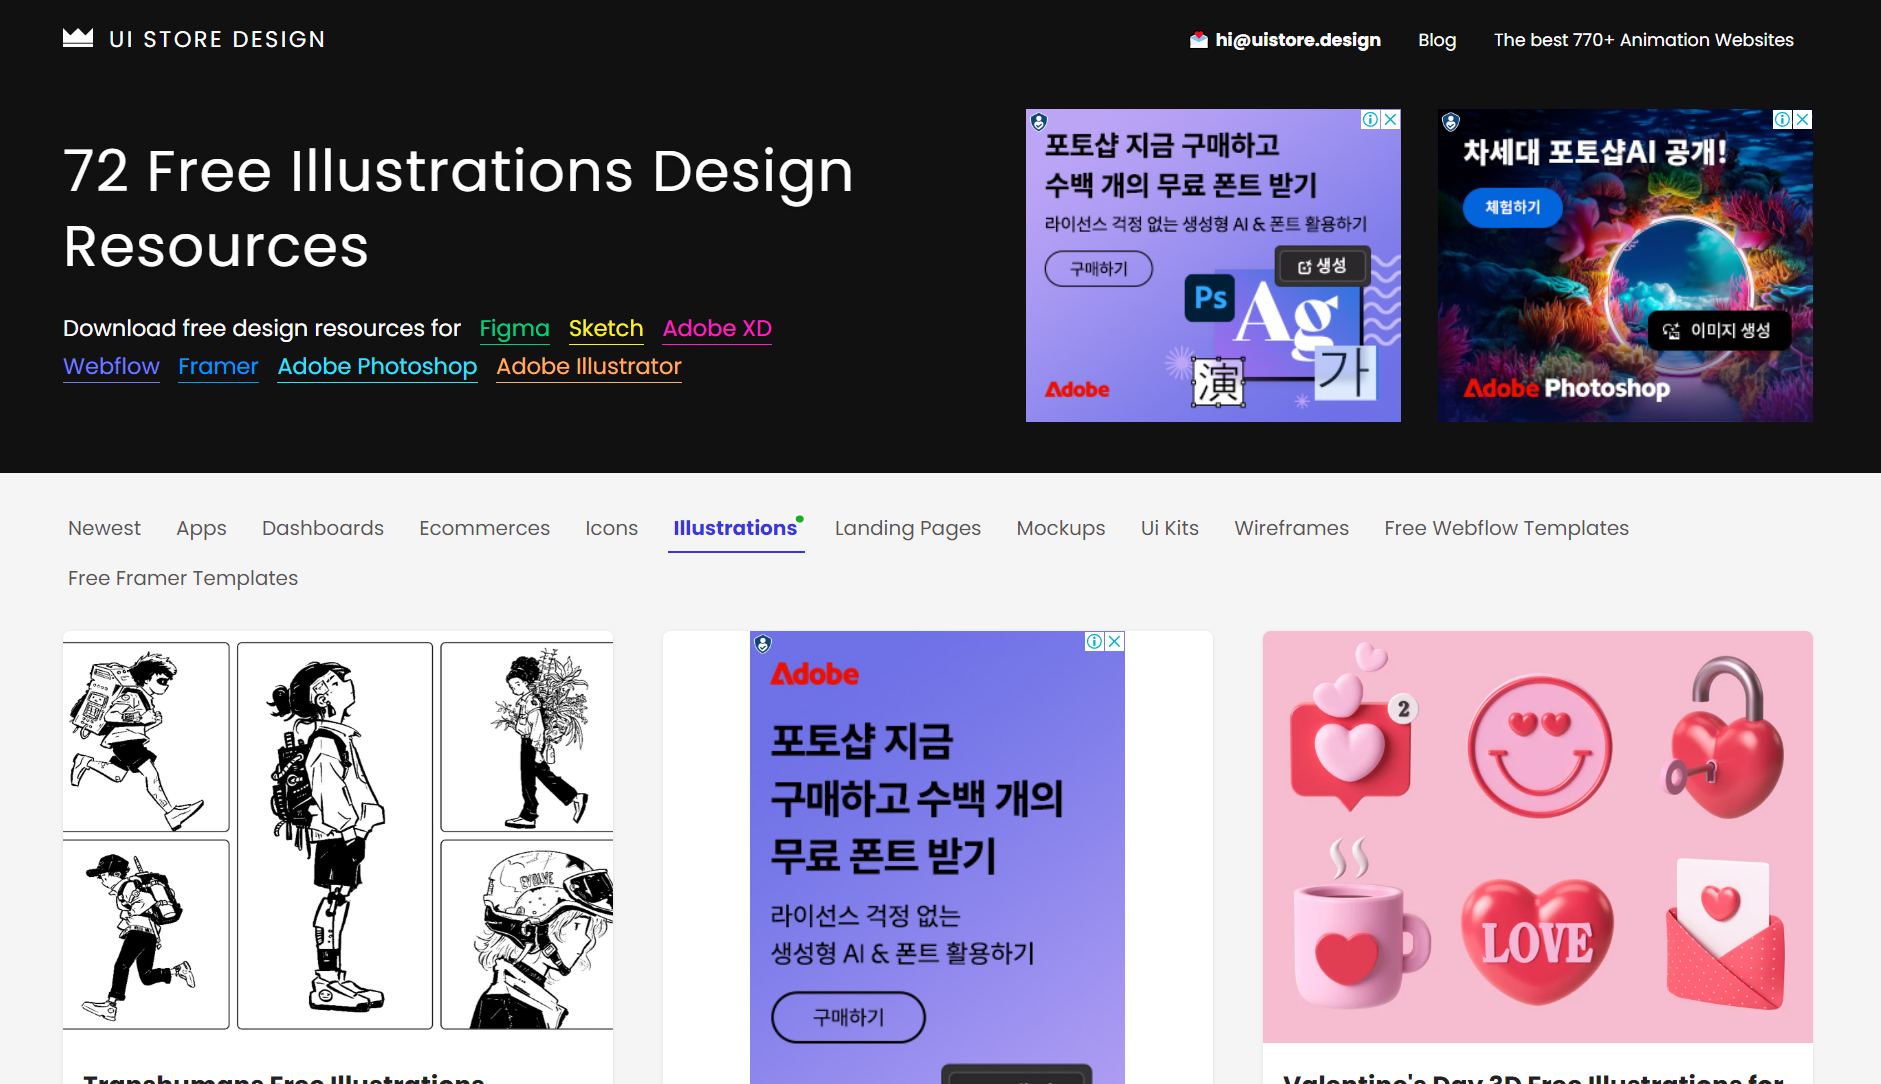Click 체험하기 button in Photoshop AI ad
The image size is (1881, 1084).
[1512, 207]
